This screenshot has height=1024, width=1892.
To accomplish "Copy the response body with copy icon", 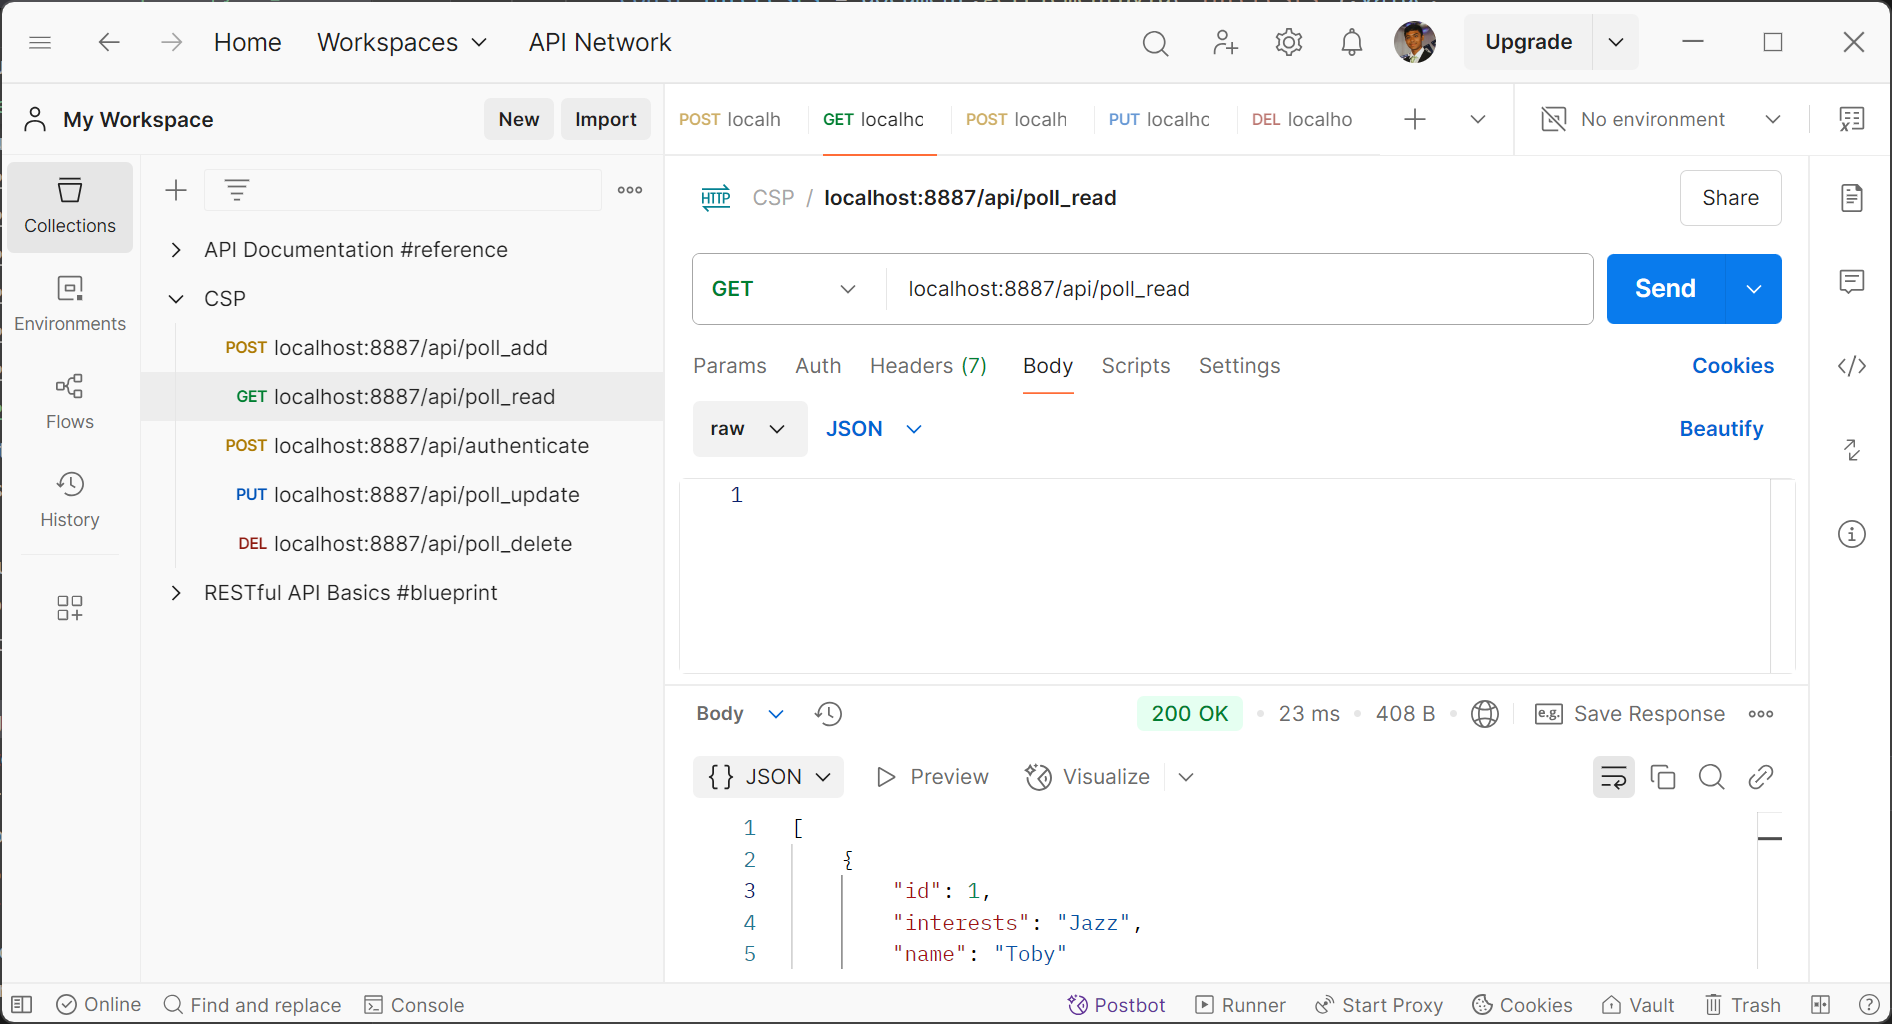I will (x=1662, y=777).
